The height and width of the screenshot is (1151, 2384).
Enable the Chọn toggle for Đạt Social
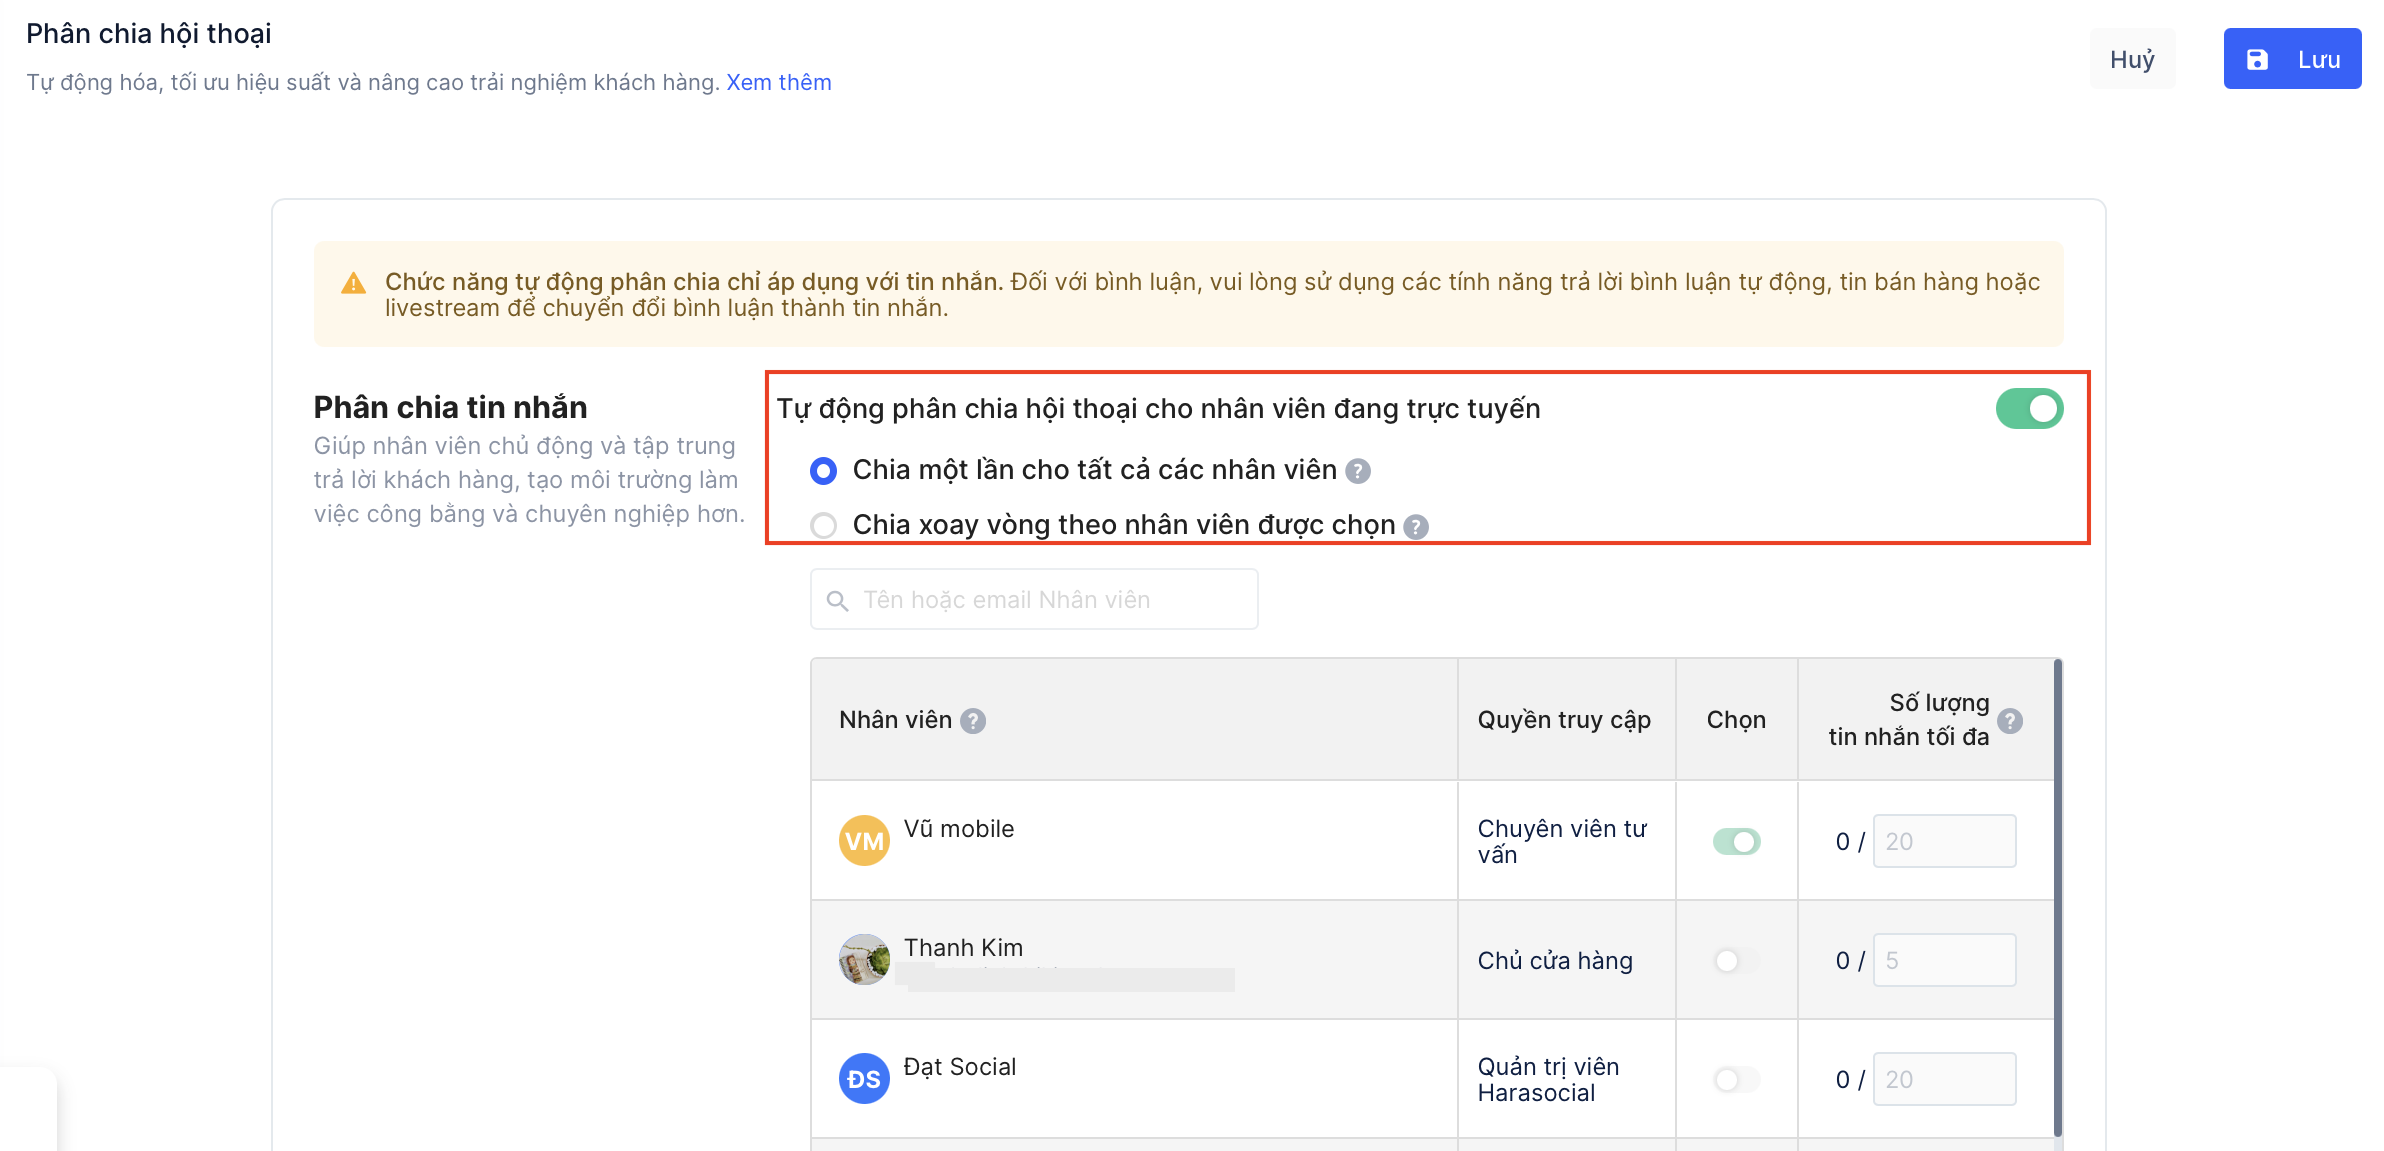pos(1736,1079)
